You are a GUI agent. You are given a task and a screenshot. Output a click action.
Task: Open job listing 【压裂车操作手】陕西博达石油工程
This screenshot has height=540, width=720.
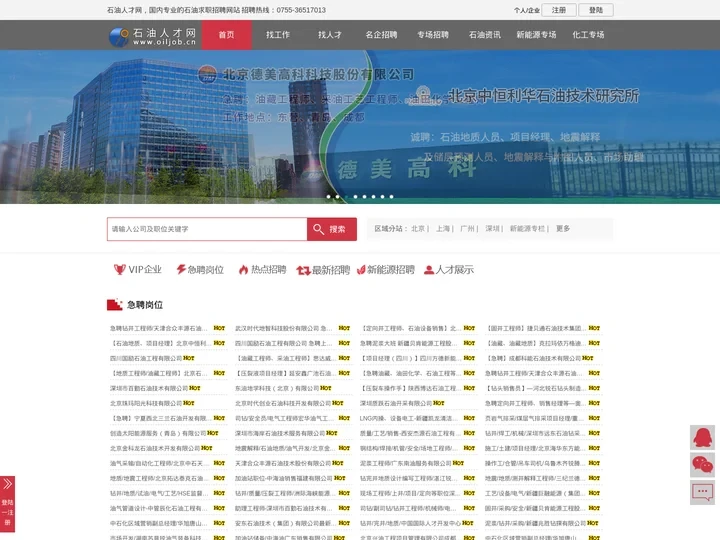[411, 388]
